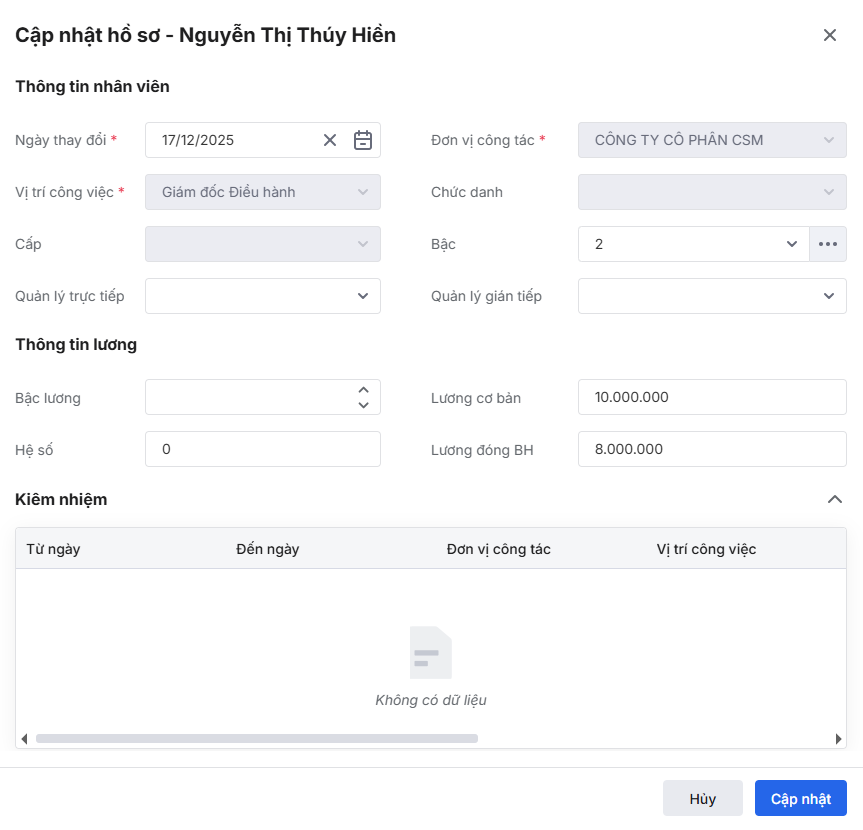Click the Cập nhật button

800,799
